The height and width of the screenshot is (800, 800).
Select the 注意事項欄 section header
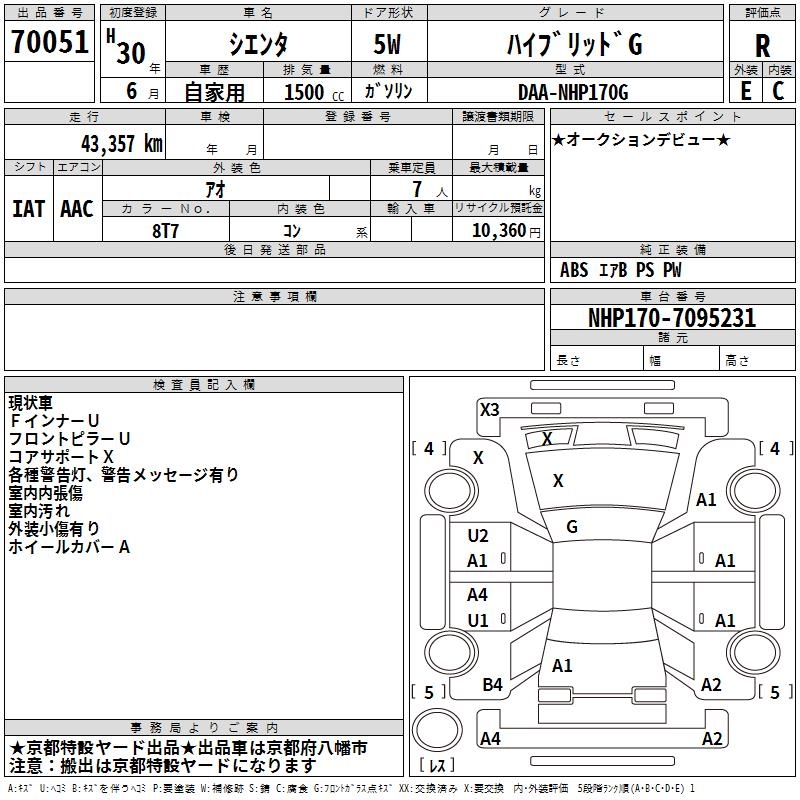tap(274, 296)
